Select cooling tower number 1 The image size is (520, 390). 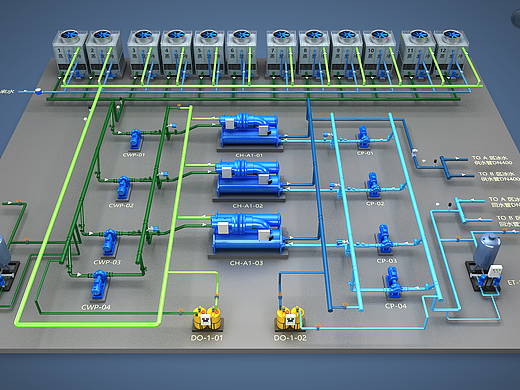[x=69, y=53]
